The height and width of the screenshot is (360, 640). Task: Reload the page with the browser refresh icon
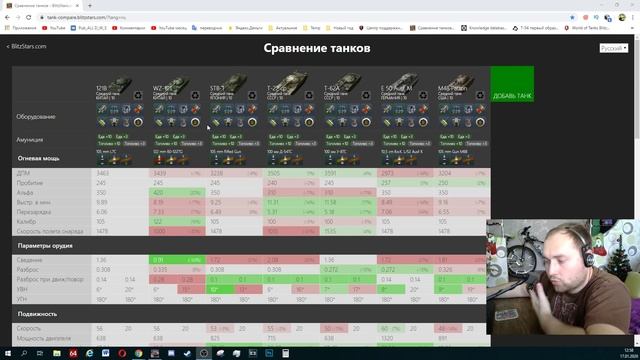point(29,18)
